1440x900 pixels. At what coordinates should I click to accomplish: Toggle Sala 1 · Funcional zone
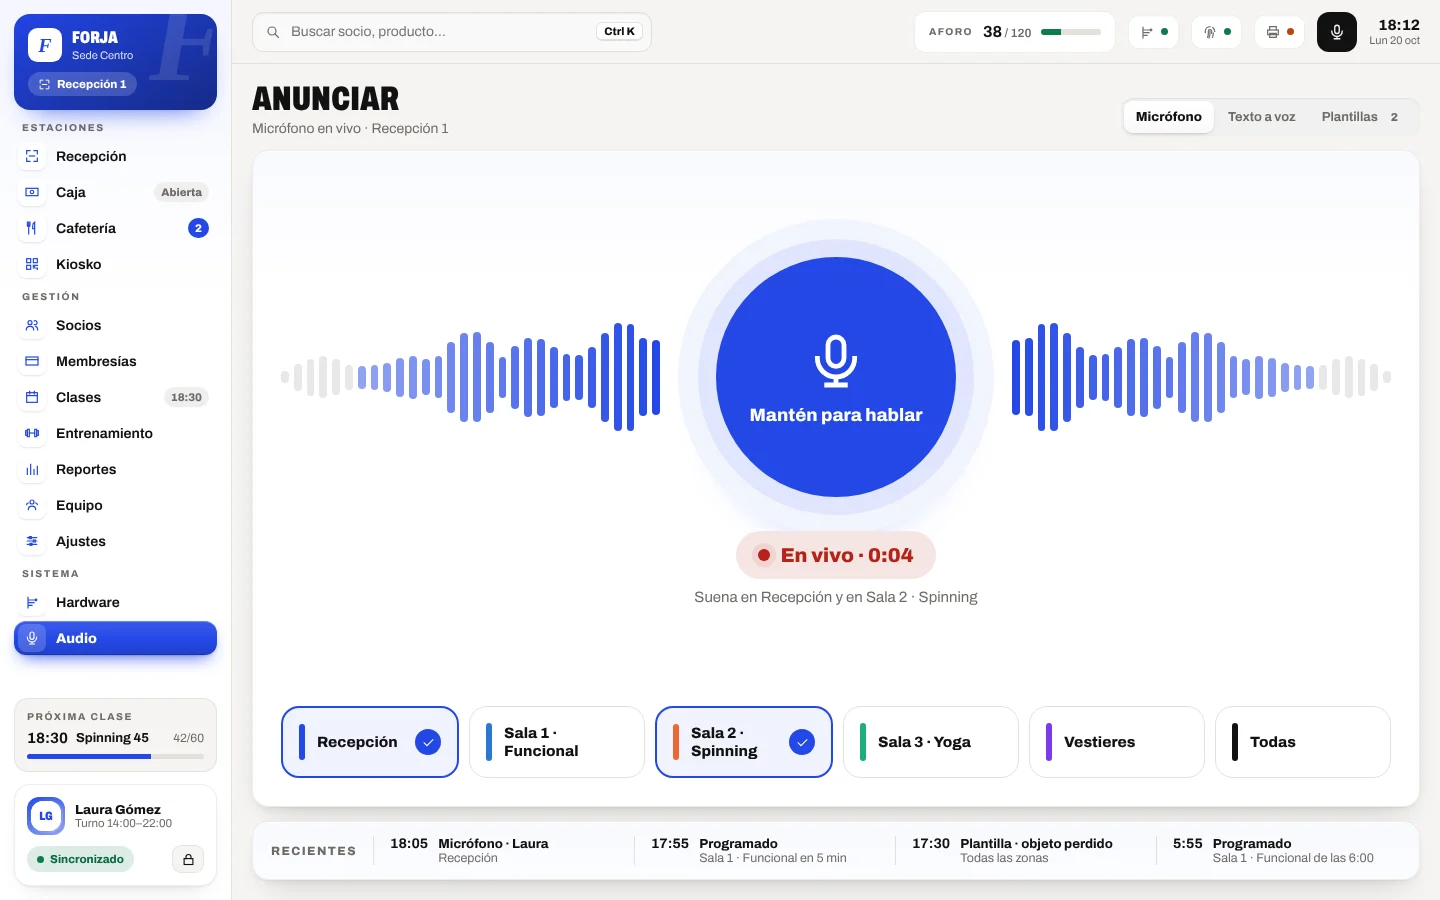point(557,742)
